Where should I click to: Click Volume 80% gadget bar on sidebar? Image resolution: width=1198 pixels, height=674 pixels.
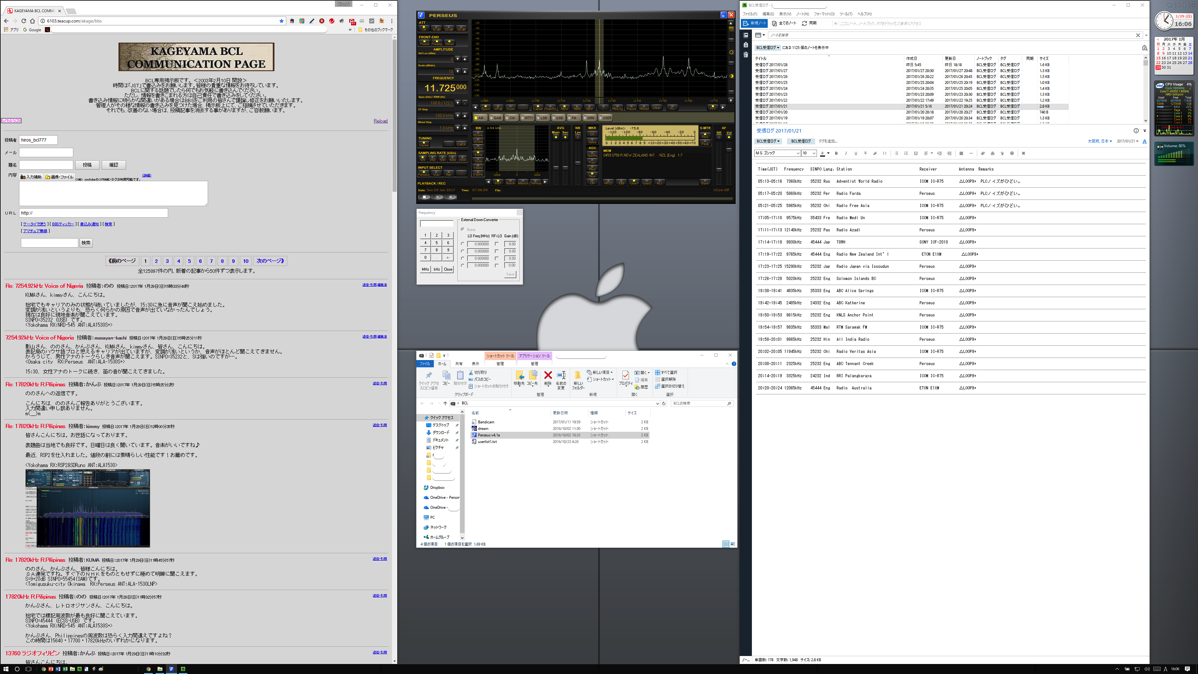pyautogui.click(x=1173, y=153)
